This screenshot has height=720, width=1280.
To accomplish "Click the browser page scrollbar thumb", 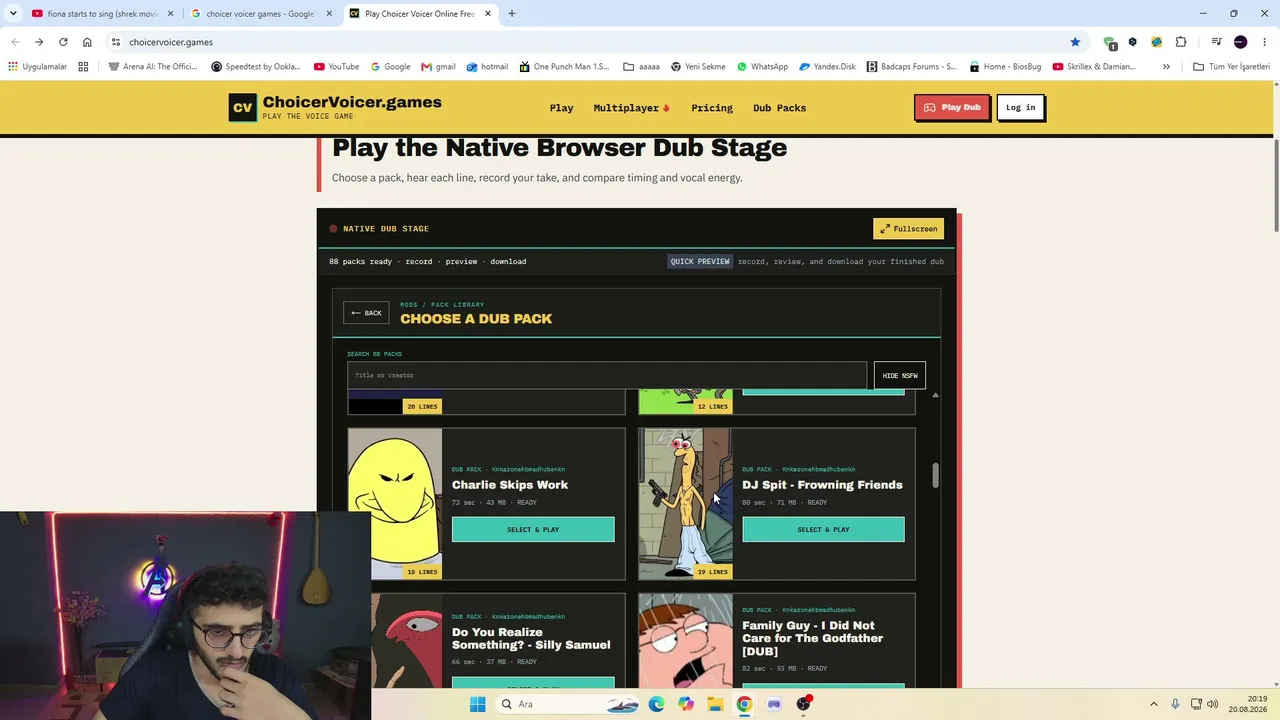I will 1276,185.
